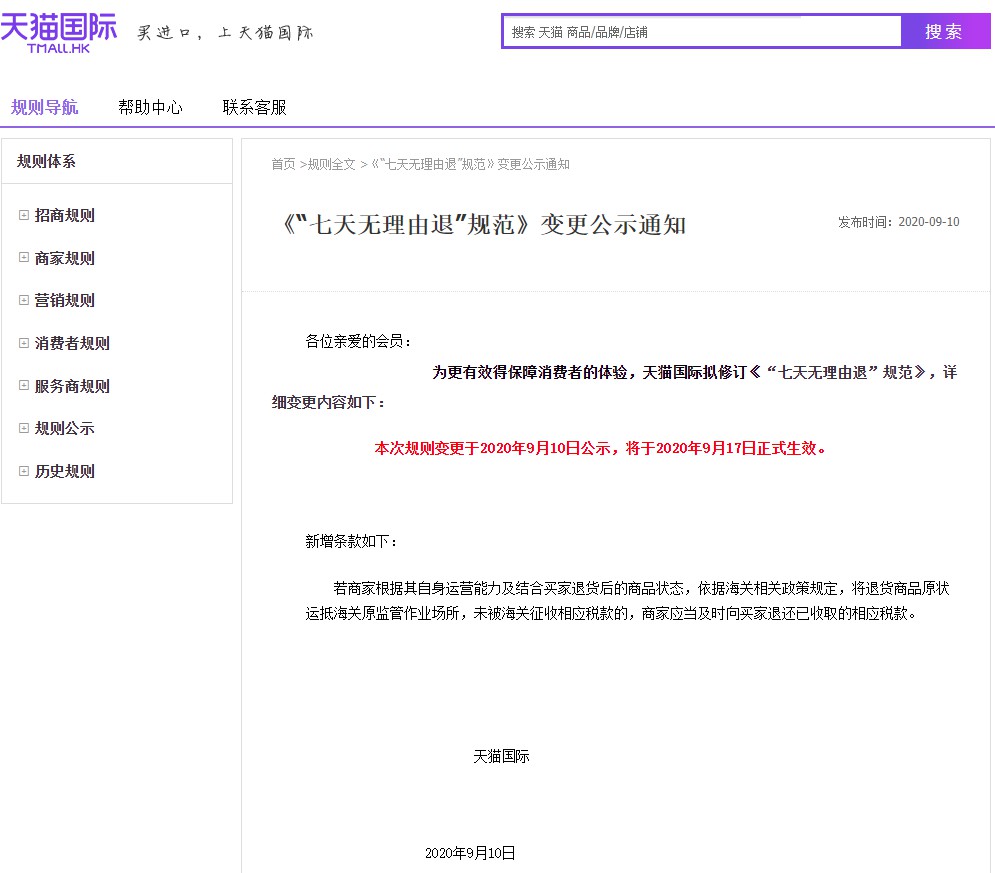Click the 新增条款如下: heading

pyautogui.click(x=352, y=541)
